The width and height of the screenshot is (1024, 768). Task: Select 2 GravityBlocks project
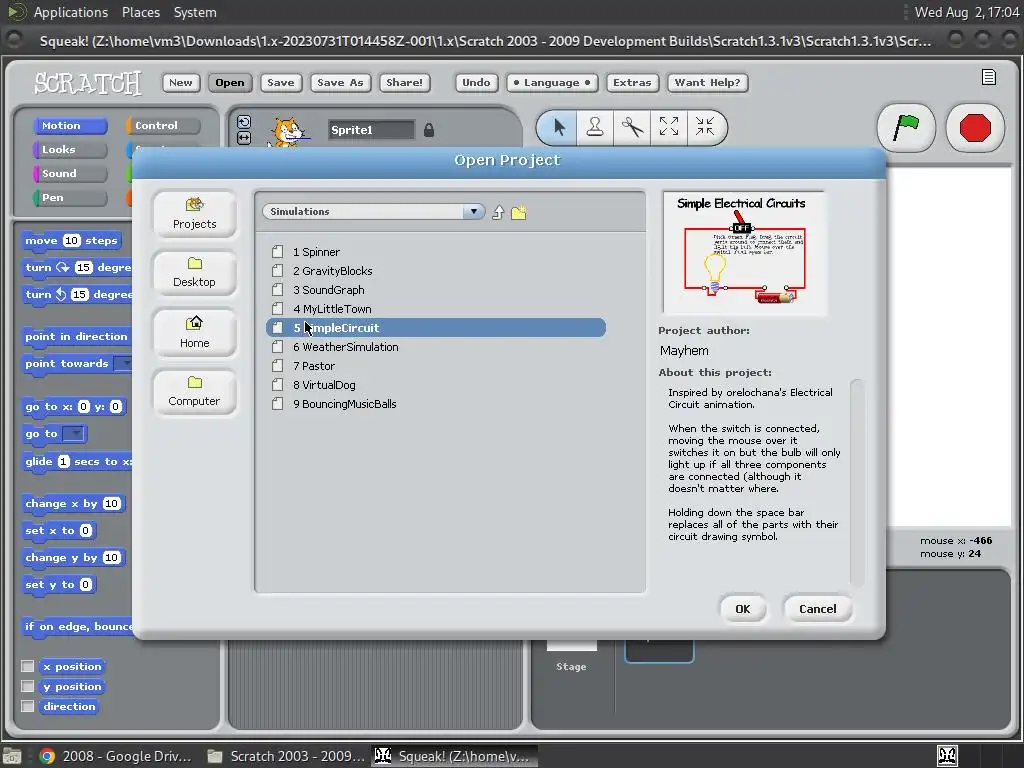coord(436,270)
